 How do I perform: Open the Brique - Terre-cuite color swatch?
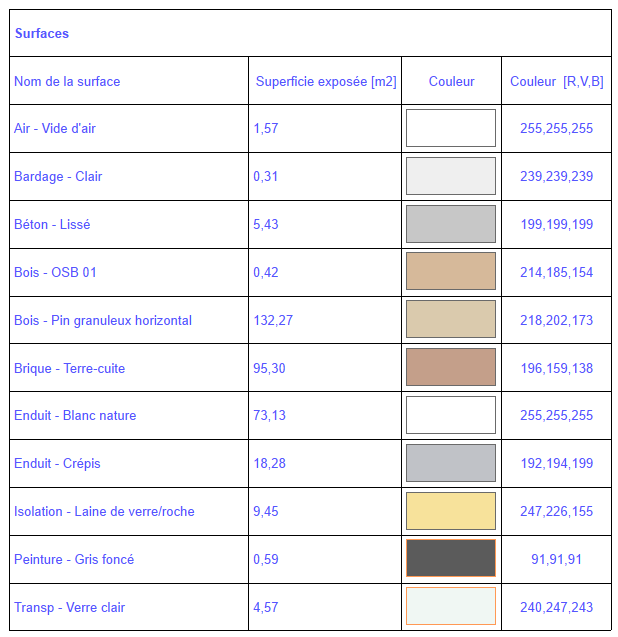(450, 367)
